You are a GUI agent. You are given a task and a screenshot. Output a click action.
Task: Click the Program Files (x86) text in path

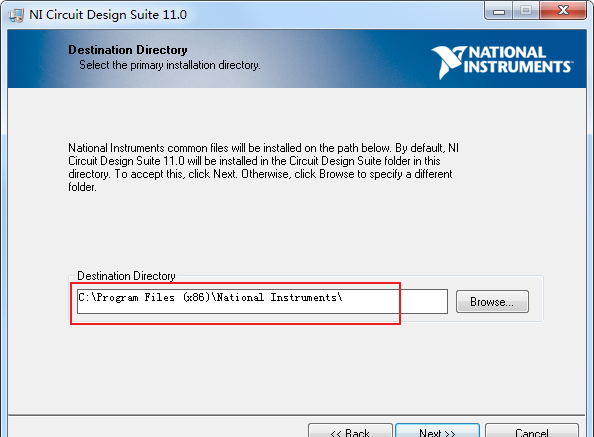pos(153,298)
